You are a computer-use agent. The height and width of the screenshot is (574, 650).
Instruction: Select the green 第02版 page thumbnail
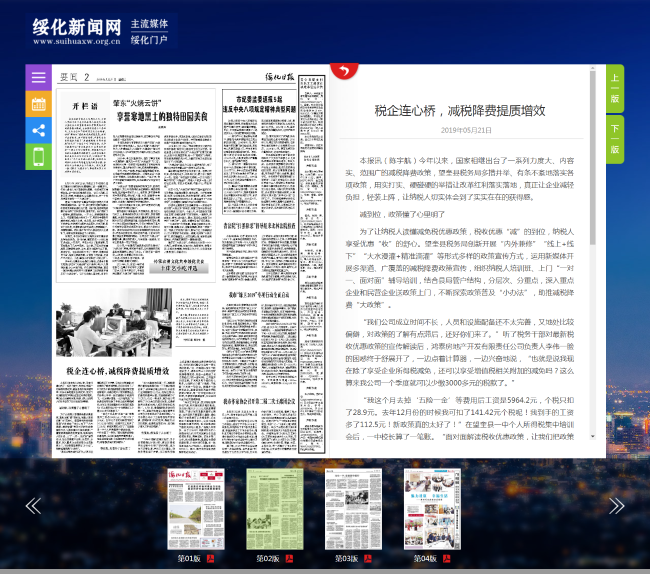click(x=274, y=508)
